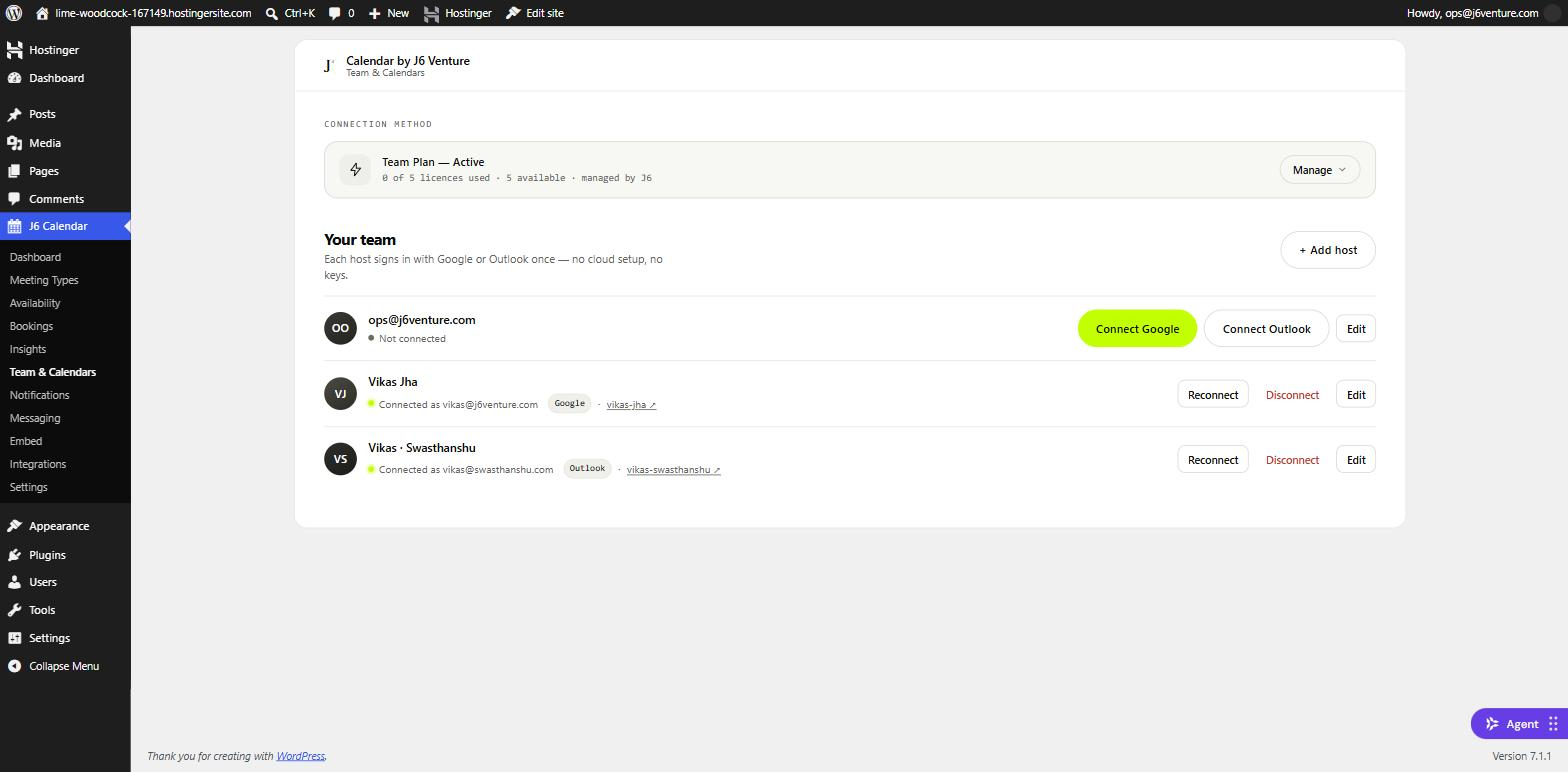This screenshot has height=772, width=1568.
Task: Open Team & Calendars submenu item
Action: (x=53, y=372)
